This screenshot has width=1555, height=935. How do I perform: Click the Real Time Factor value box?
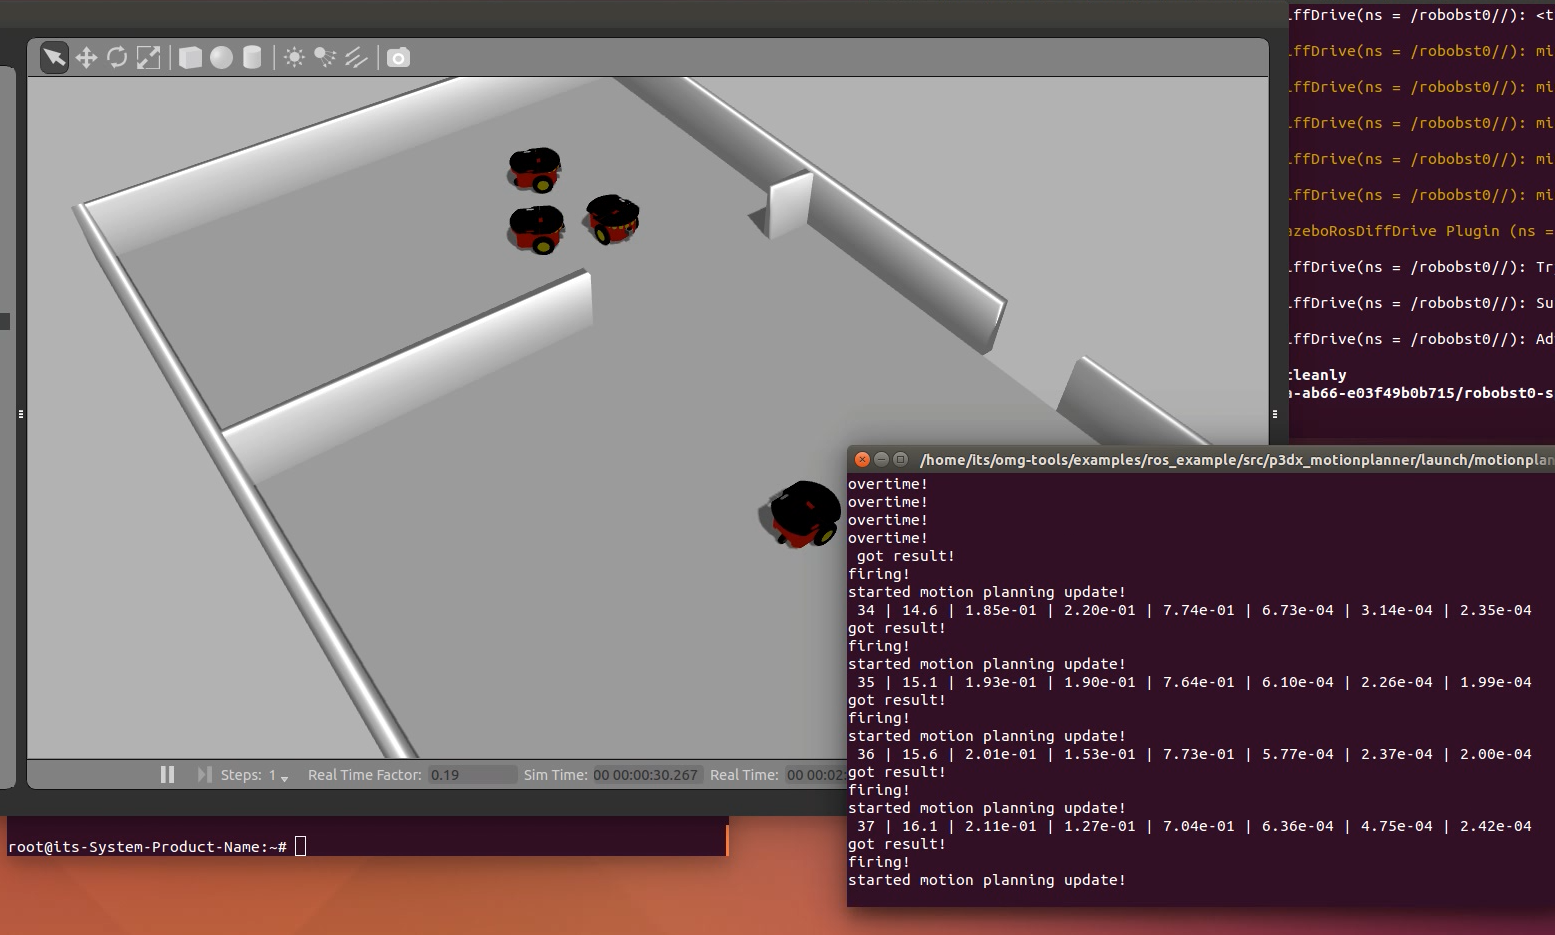point(466,774)
